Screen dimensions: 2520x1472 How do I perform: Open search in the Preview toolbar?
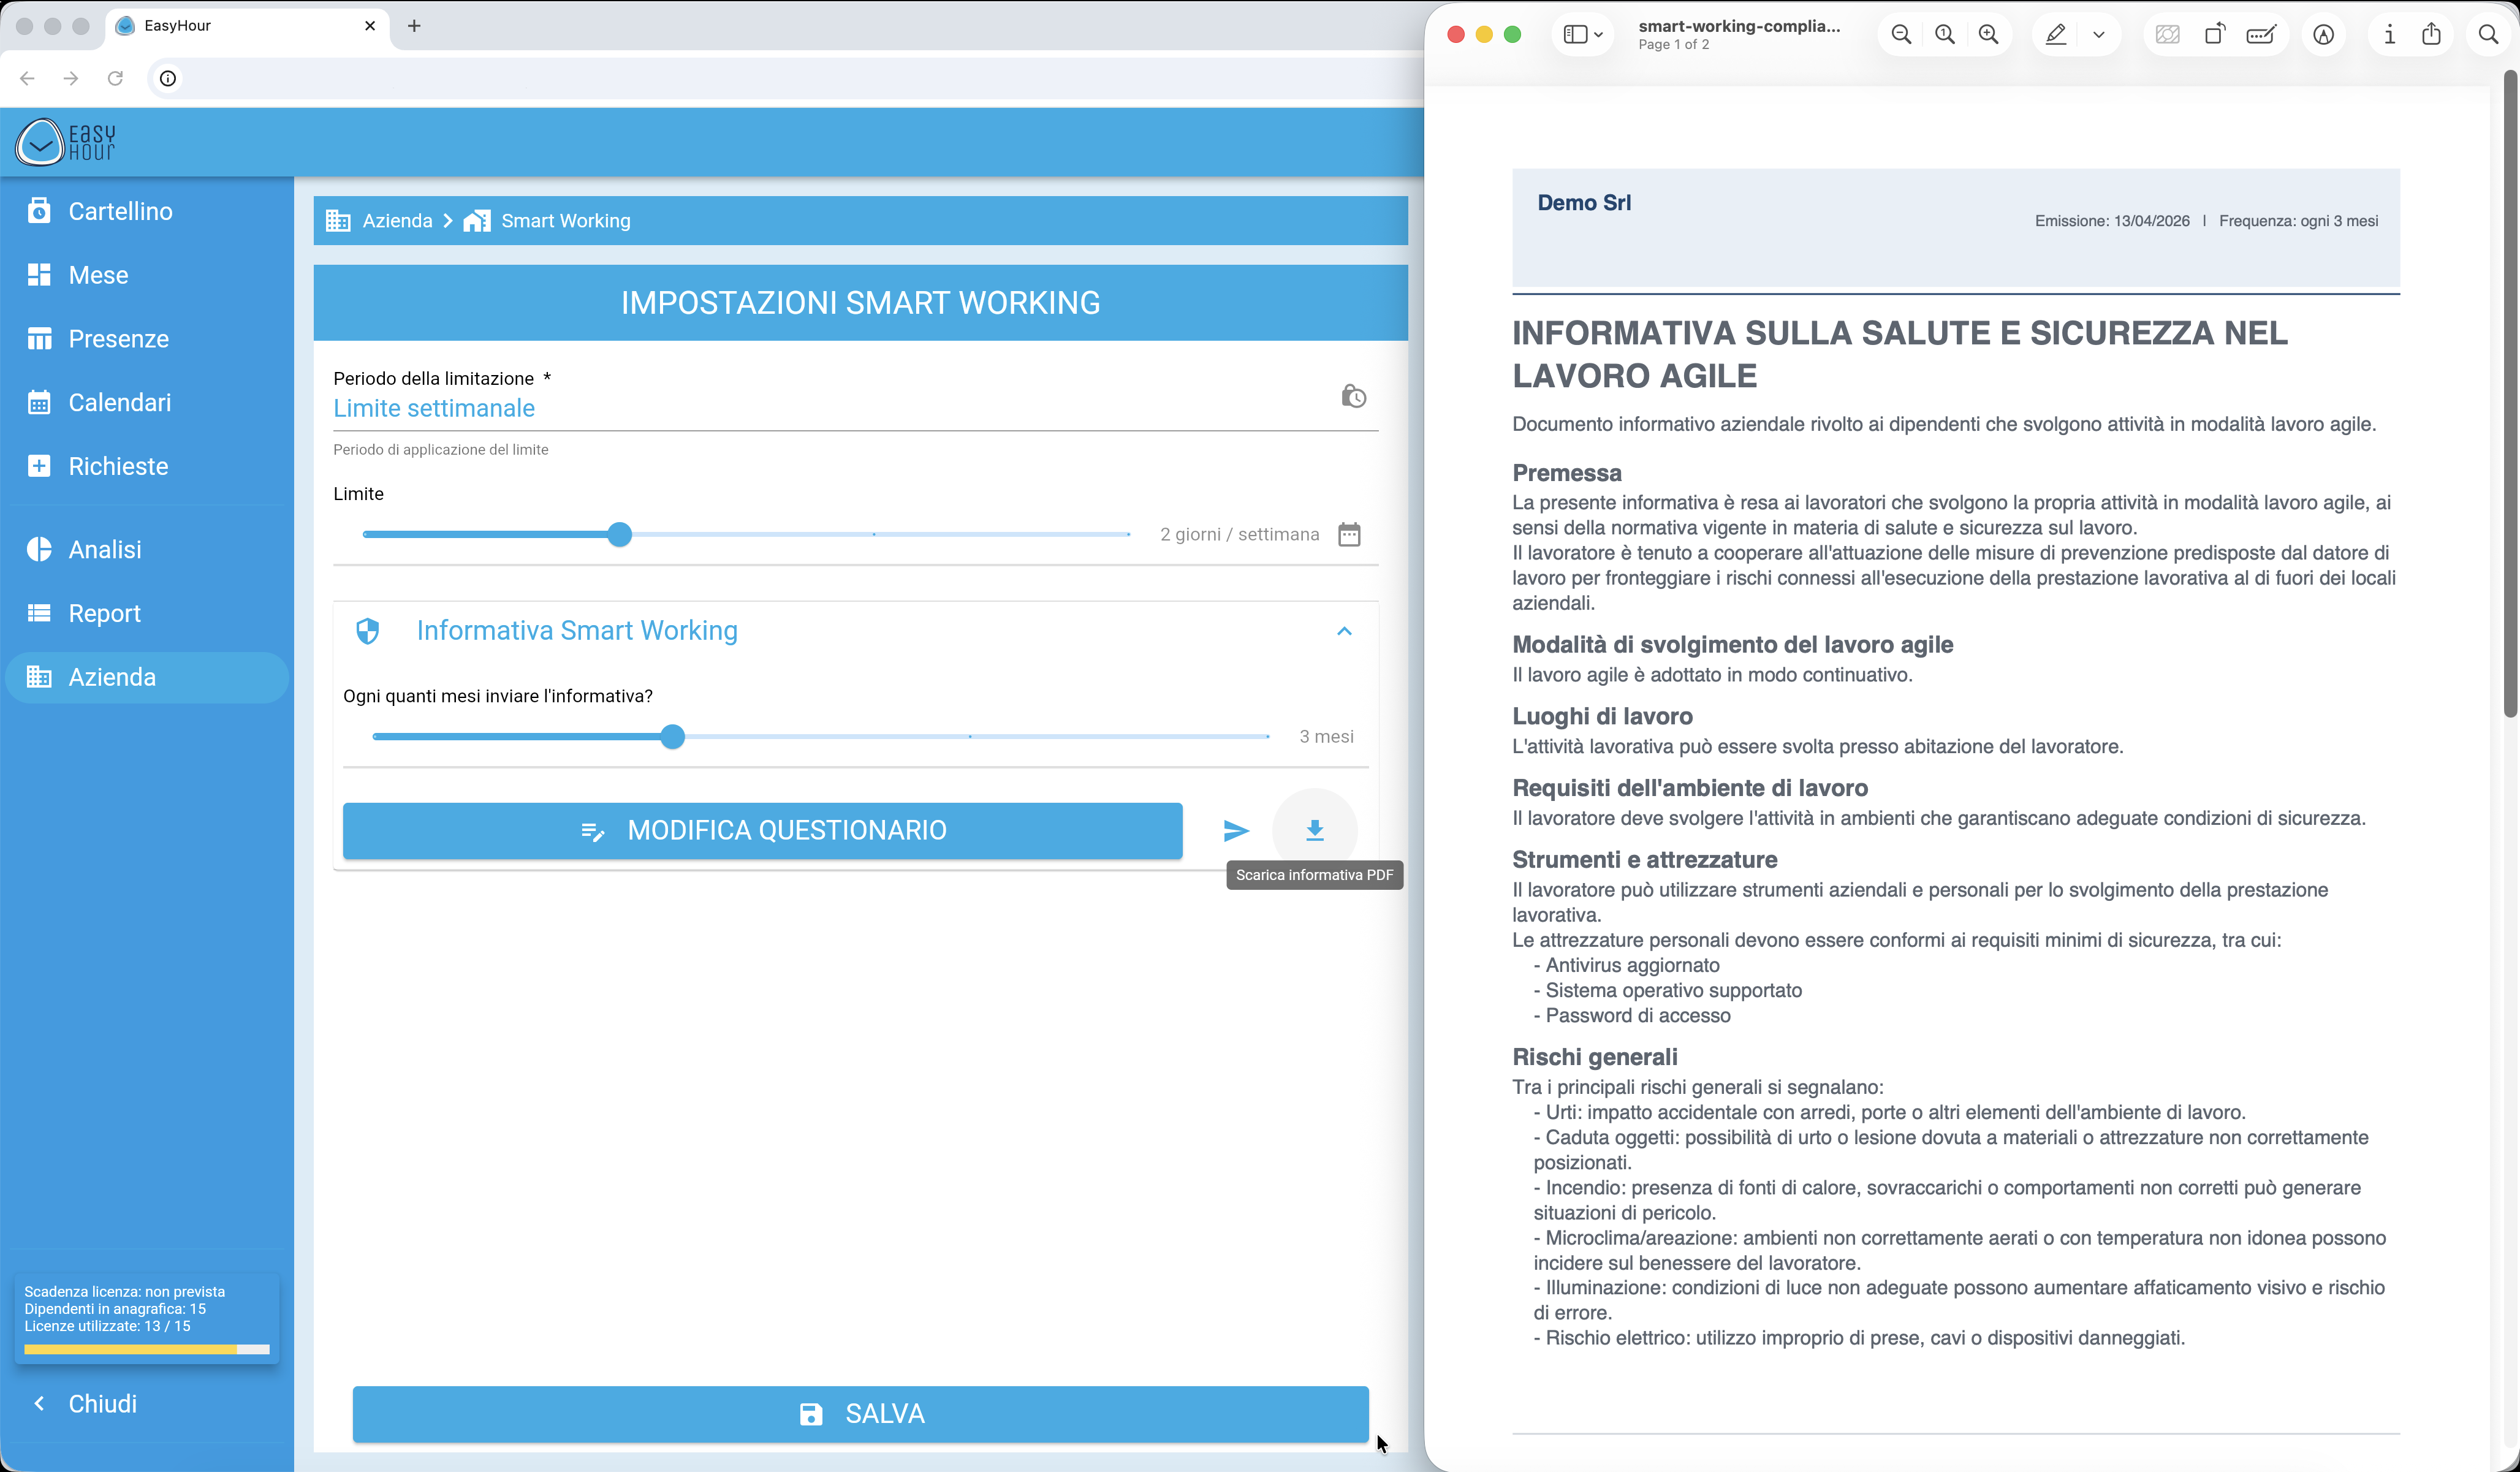pyautogui.click(x=2488, y=34)
